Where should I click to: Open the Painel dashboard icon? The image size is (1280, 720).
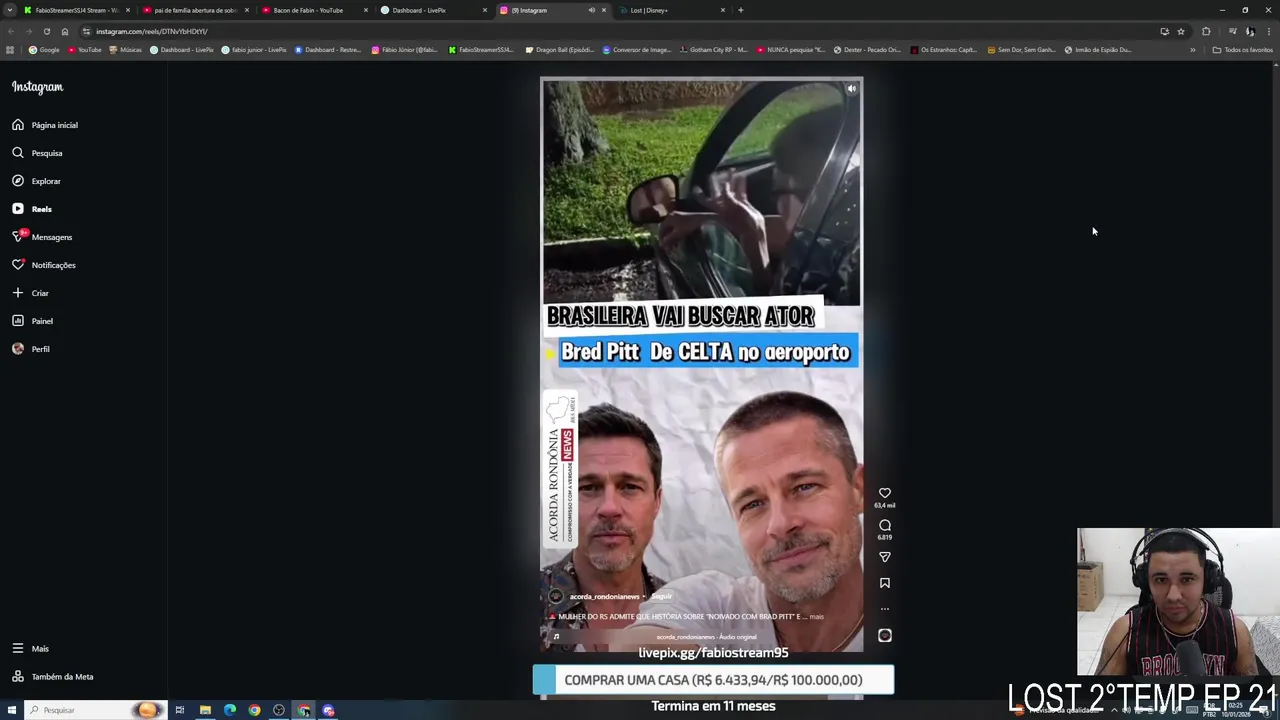point(18,321)
